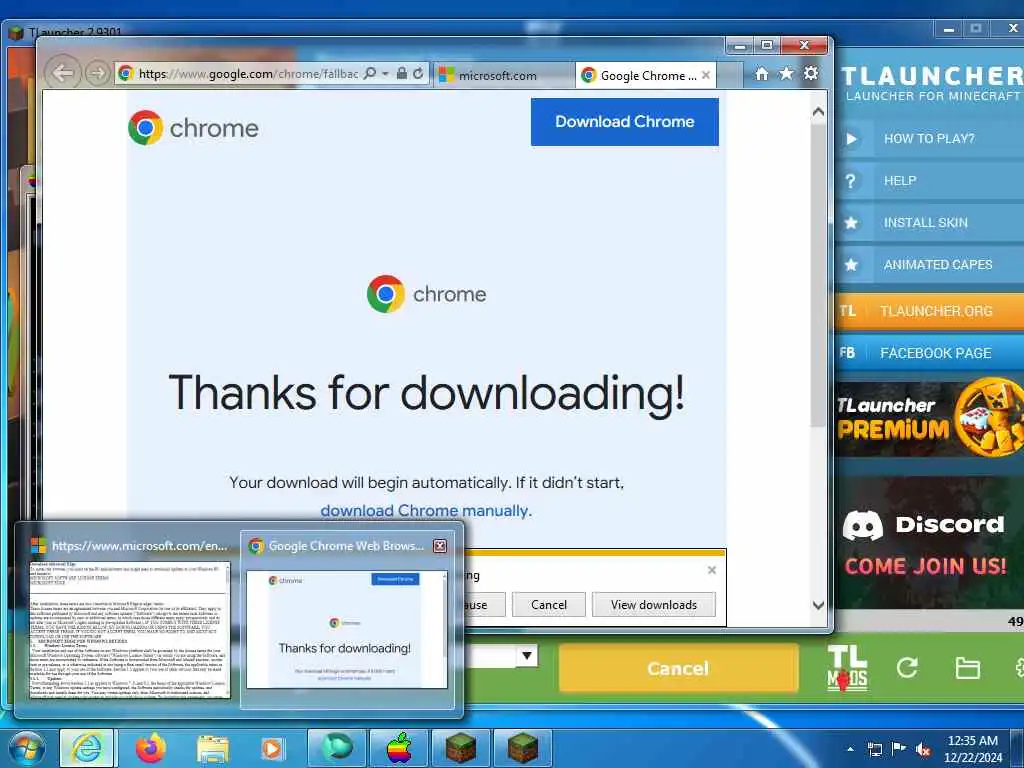Follow the download Chrome manually link
This screenshot has height=768, width=1024.
pyautogui.click(x=426, y=511)
